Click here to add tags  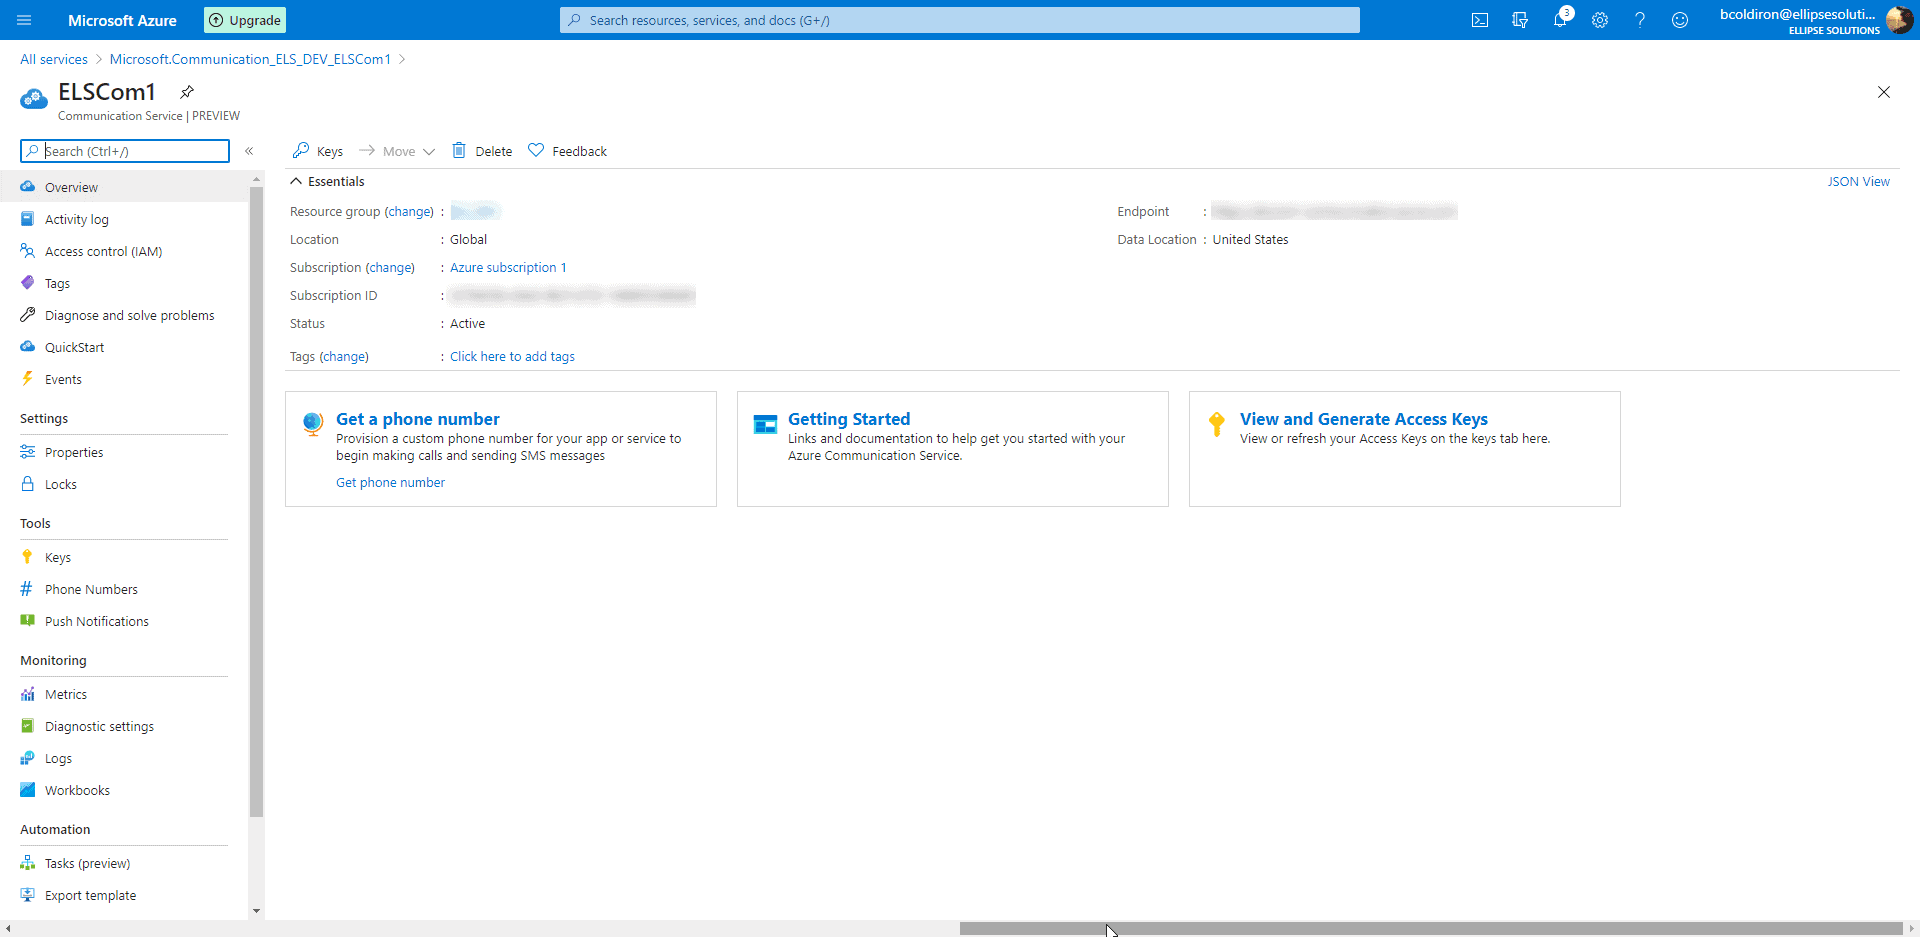[512, 356]
